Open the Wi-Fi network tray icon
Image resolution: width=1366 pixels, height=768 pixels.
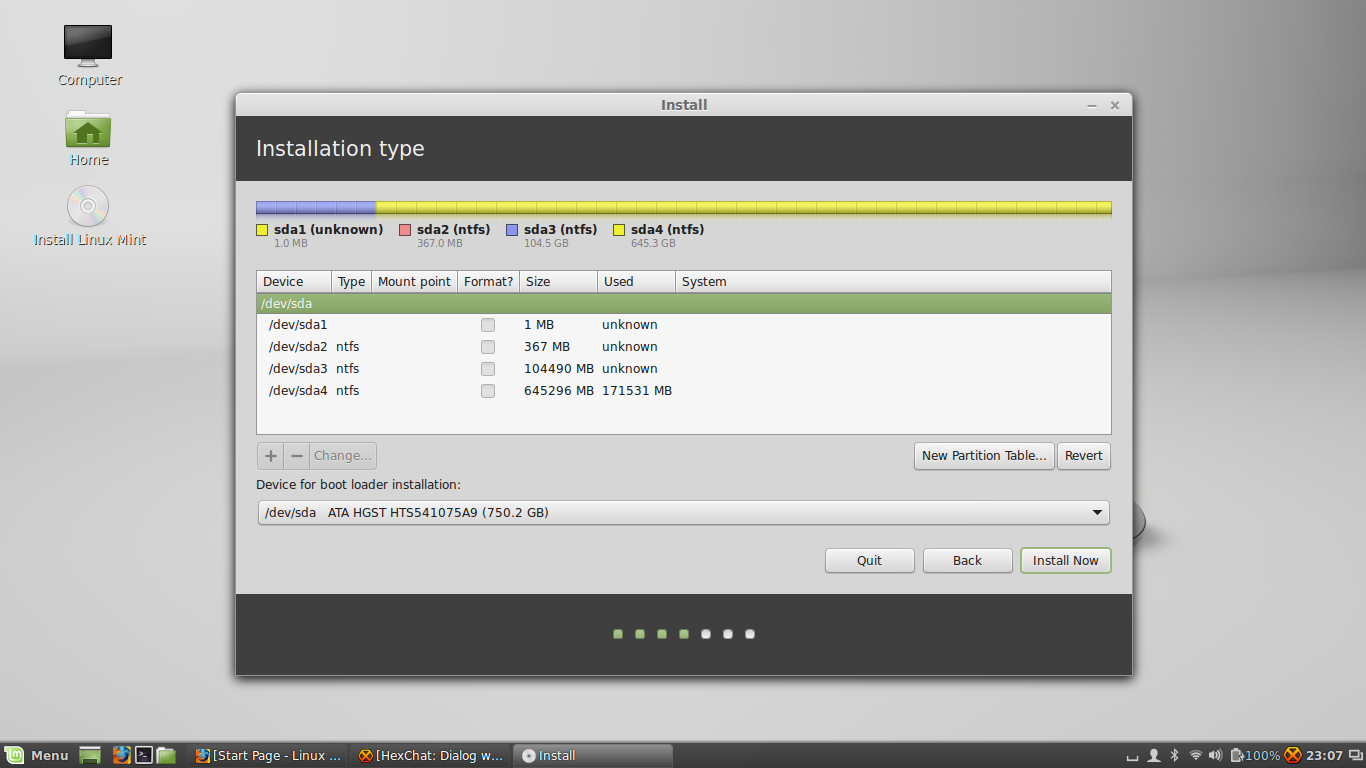[x=1195, y=755]
